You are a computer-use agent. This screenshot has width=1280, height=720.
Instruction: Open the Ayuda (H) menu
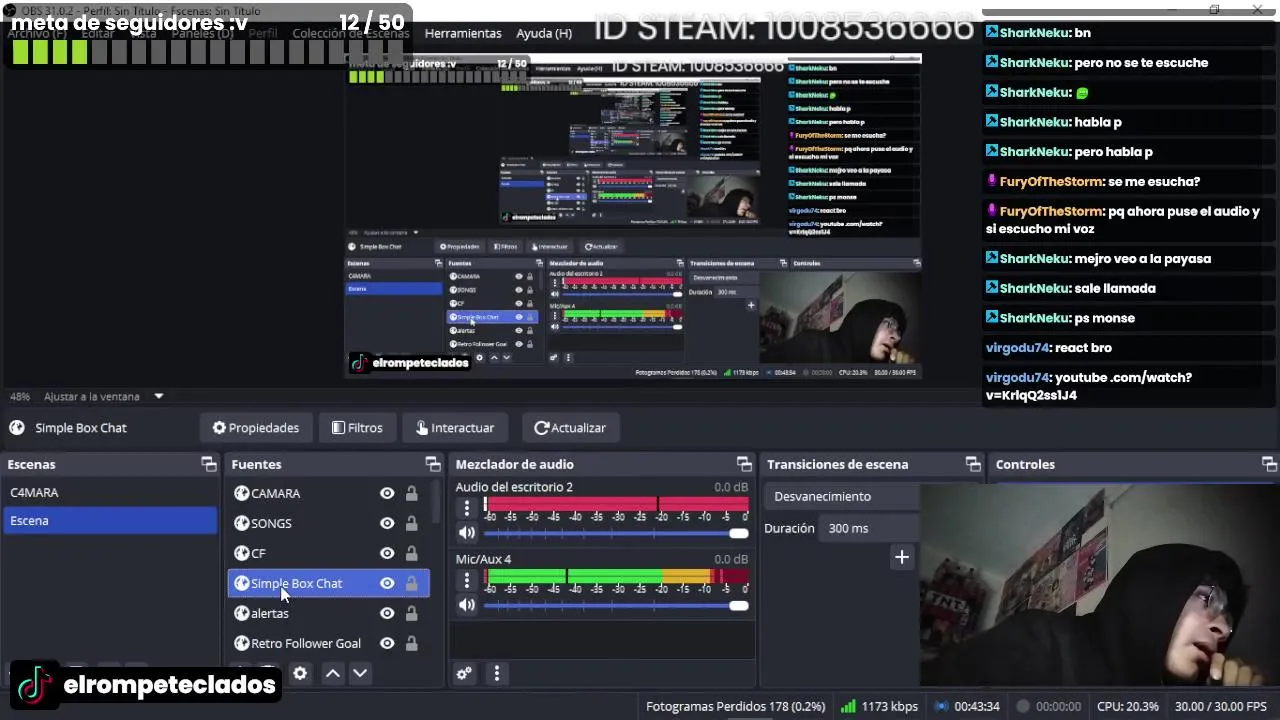544,33
